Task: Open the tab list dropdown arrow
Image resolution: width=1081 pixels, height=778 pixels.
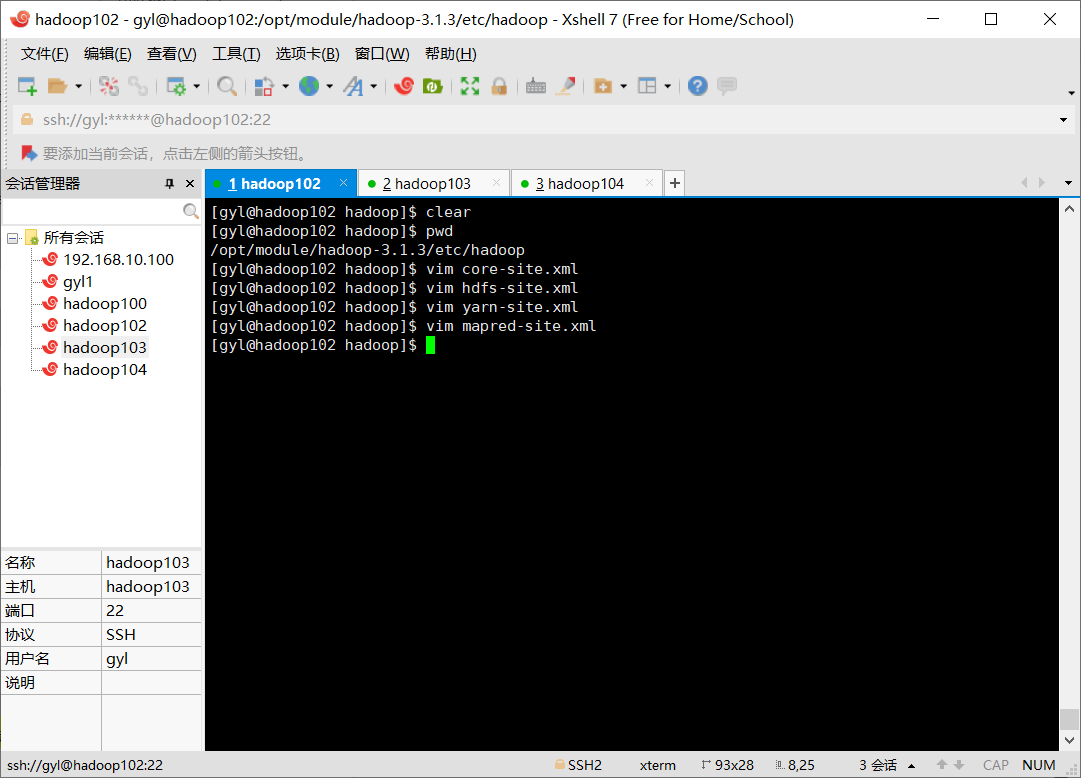Action: [1068, 183]
